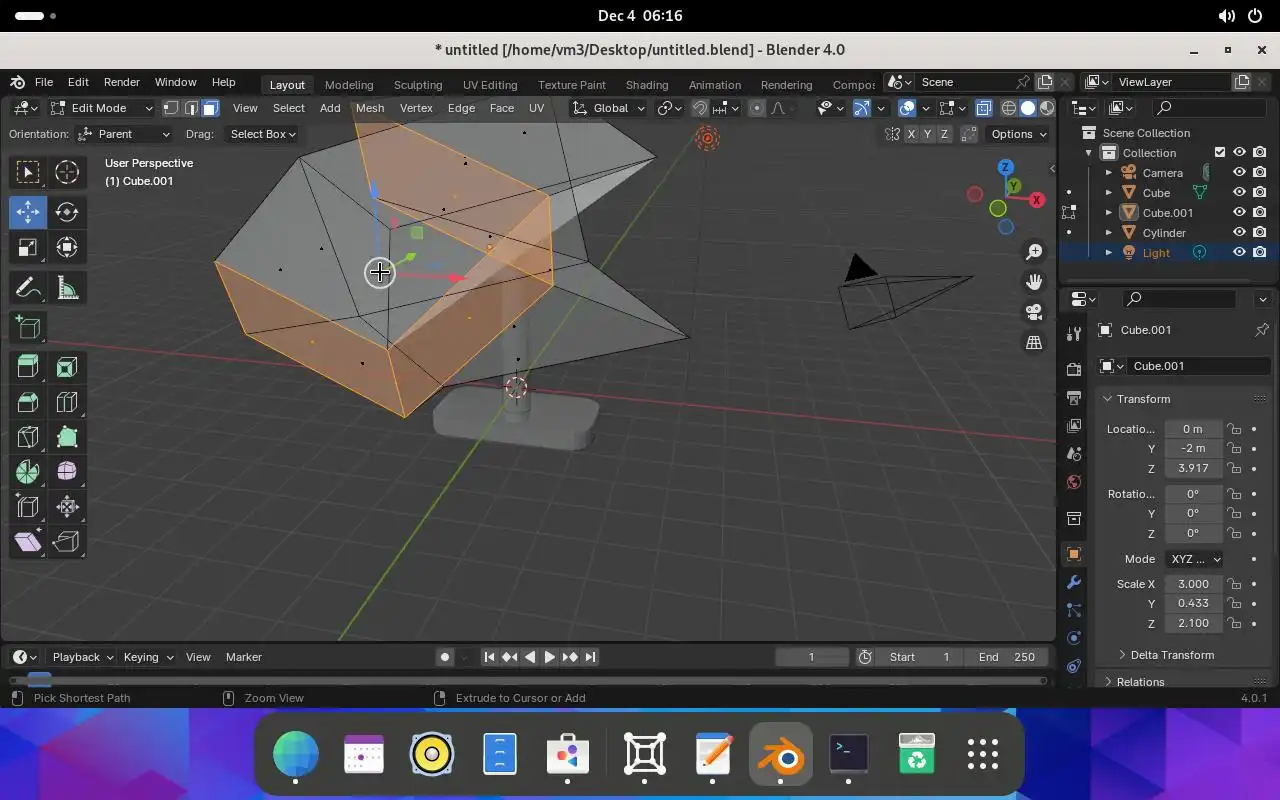Viewport: 1280px width, 800px height.
Task: Select the Bevel tool
Action: 28,402
